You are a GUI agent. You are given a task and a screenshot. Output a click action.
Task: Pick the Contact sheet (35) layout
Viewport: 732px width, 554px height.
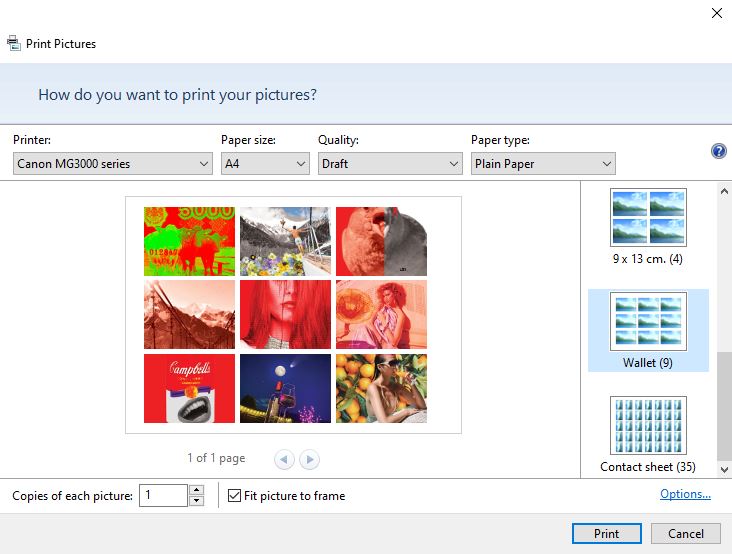coord(647,434)
